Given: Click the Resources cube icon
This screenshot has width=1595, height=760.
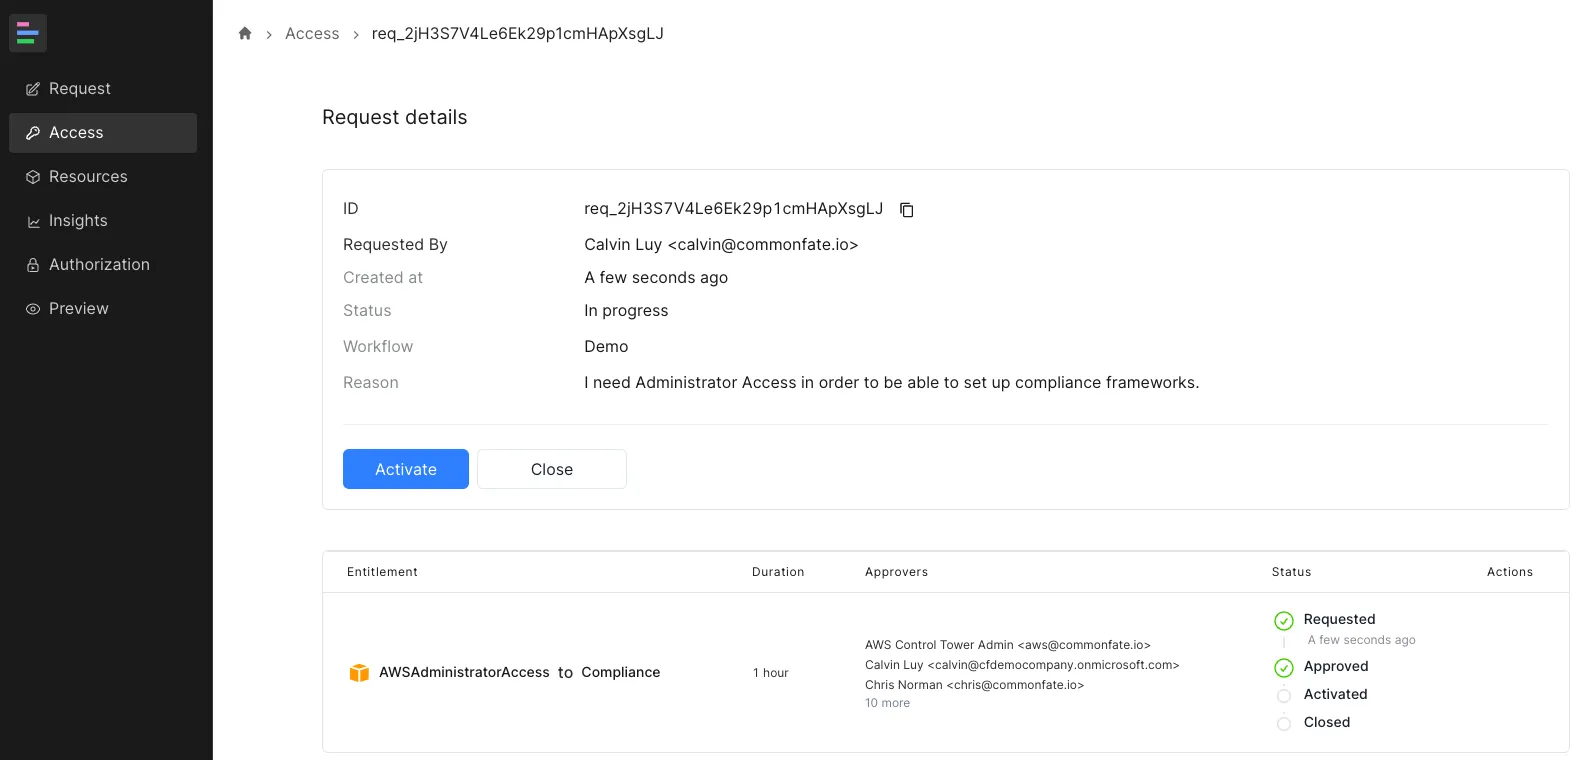Looking at the screenshot, I should (x=33, y=177).
